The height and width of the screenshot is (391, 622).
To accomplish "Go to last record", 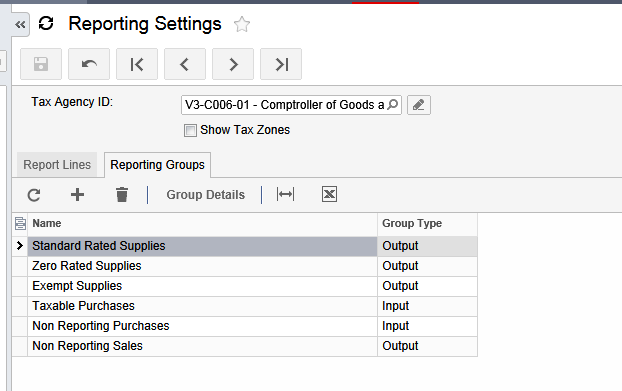I will tap(281, 64).
